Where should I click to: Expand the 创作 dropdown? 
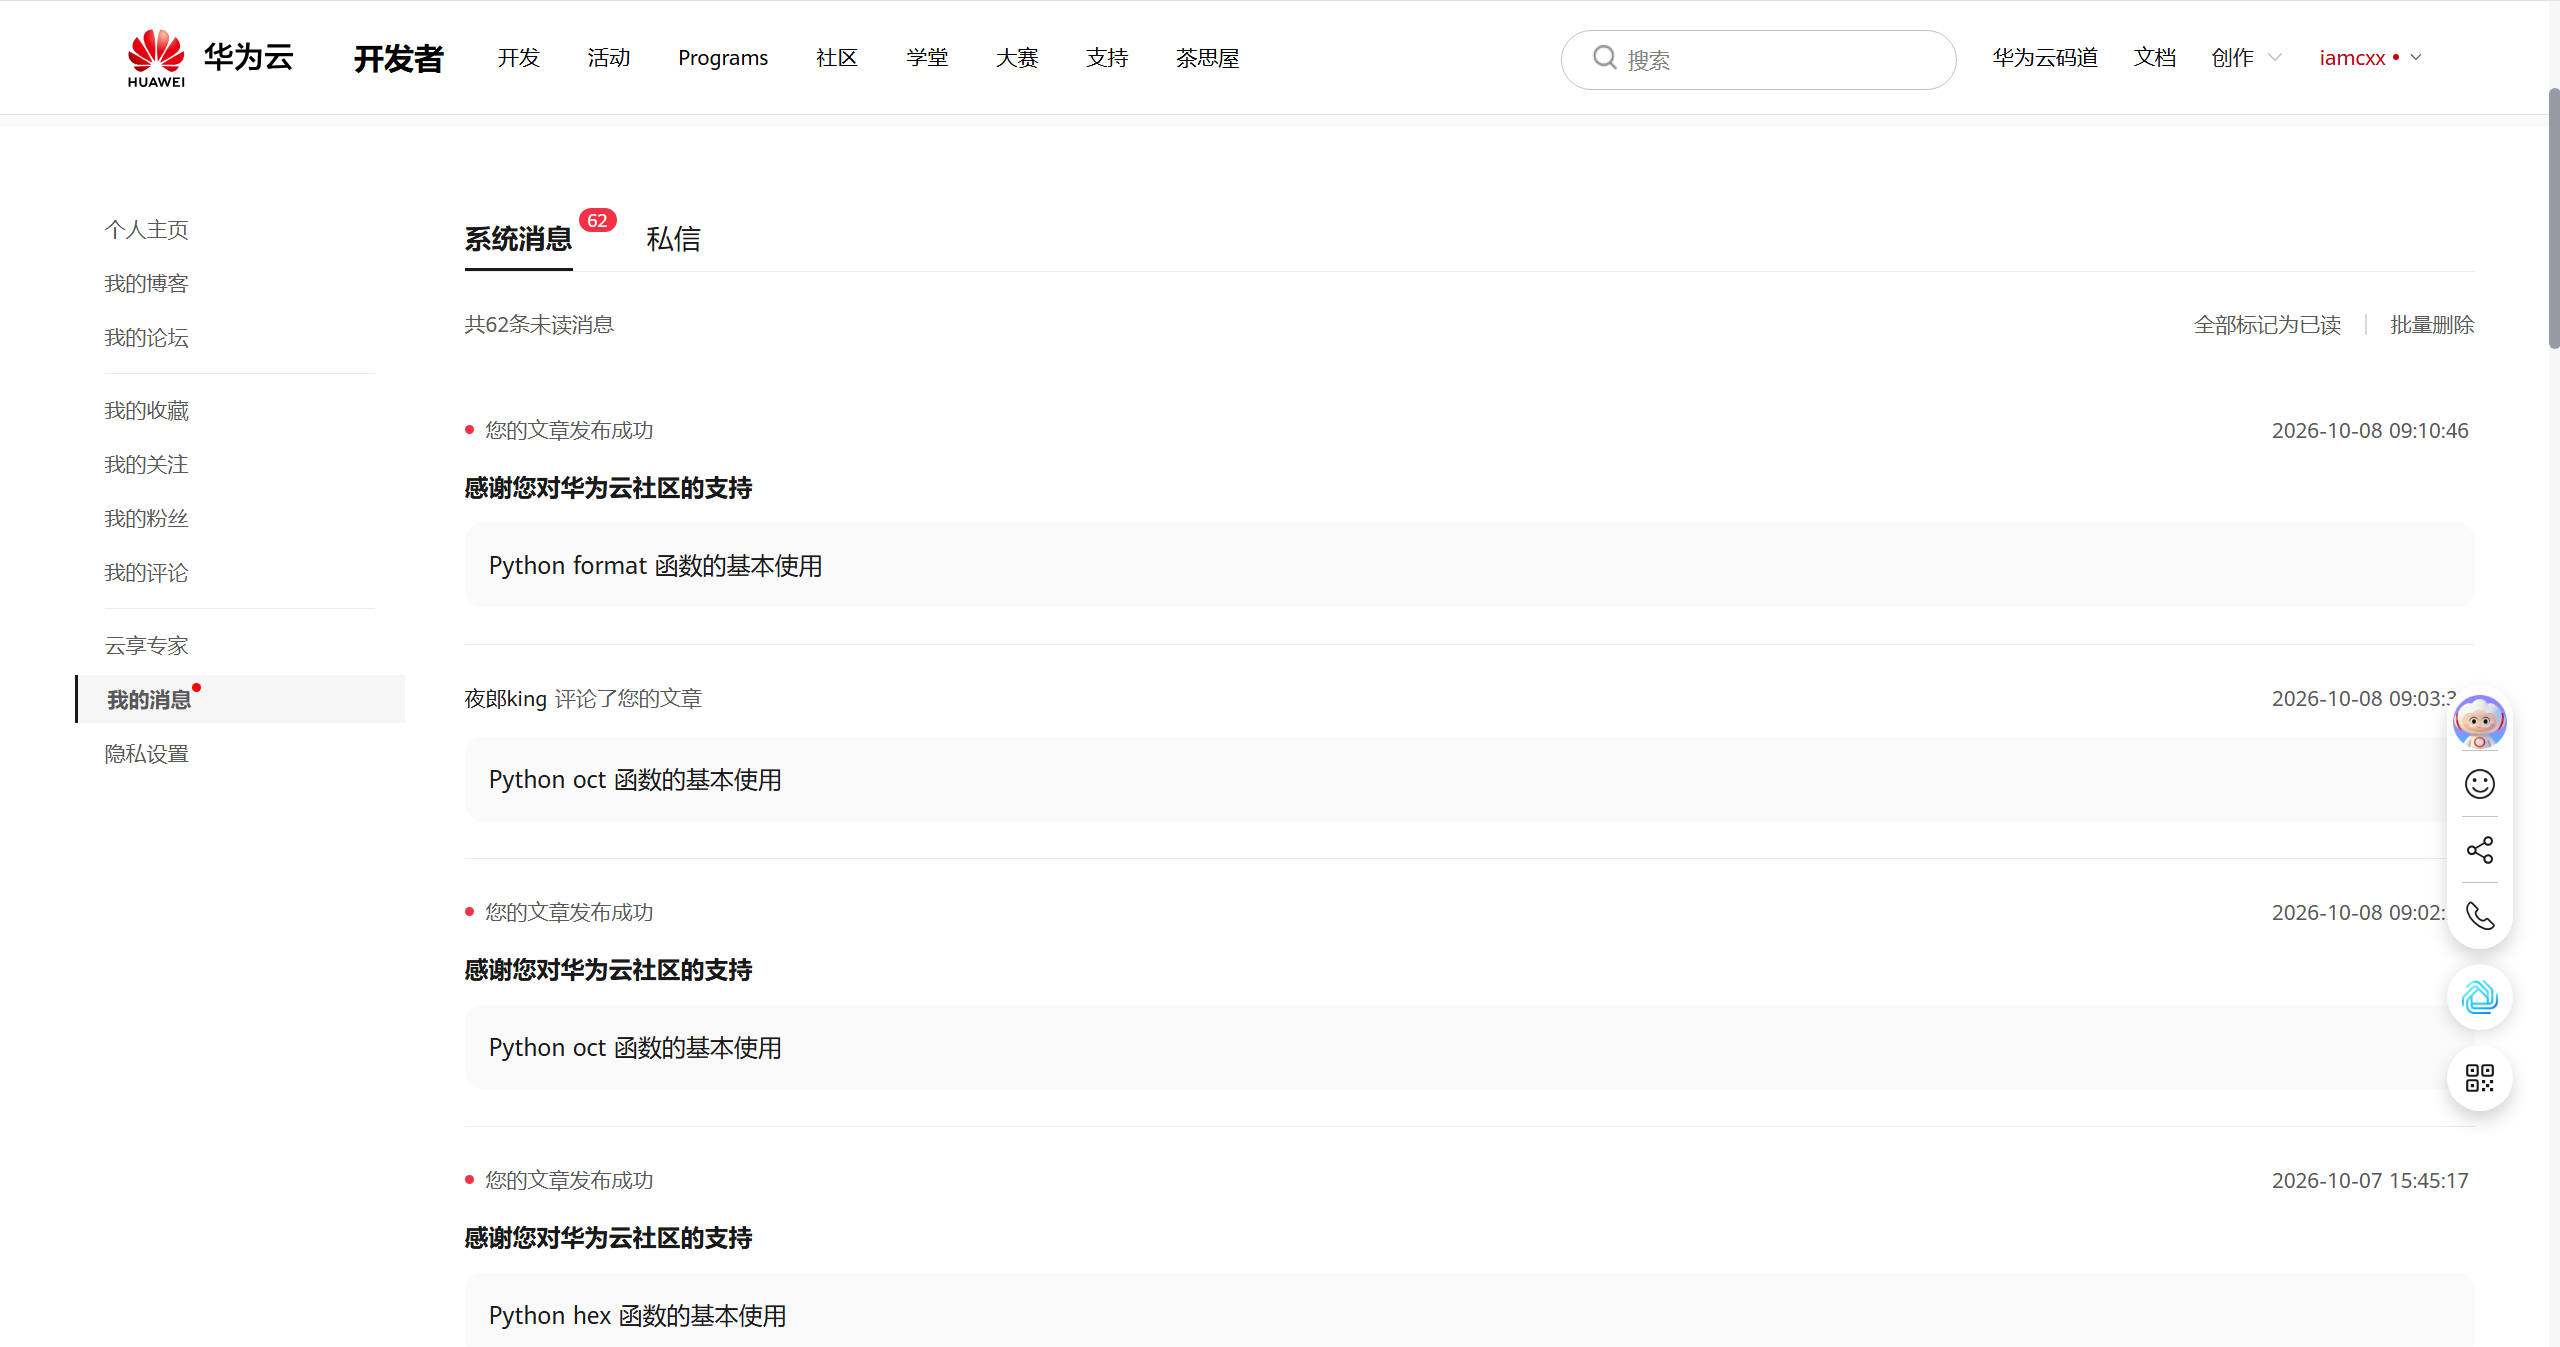click(x=2246, y=58)
